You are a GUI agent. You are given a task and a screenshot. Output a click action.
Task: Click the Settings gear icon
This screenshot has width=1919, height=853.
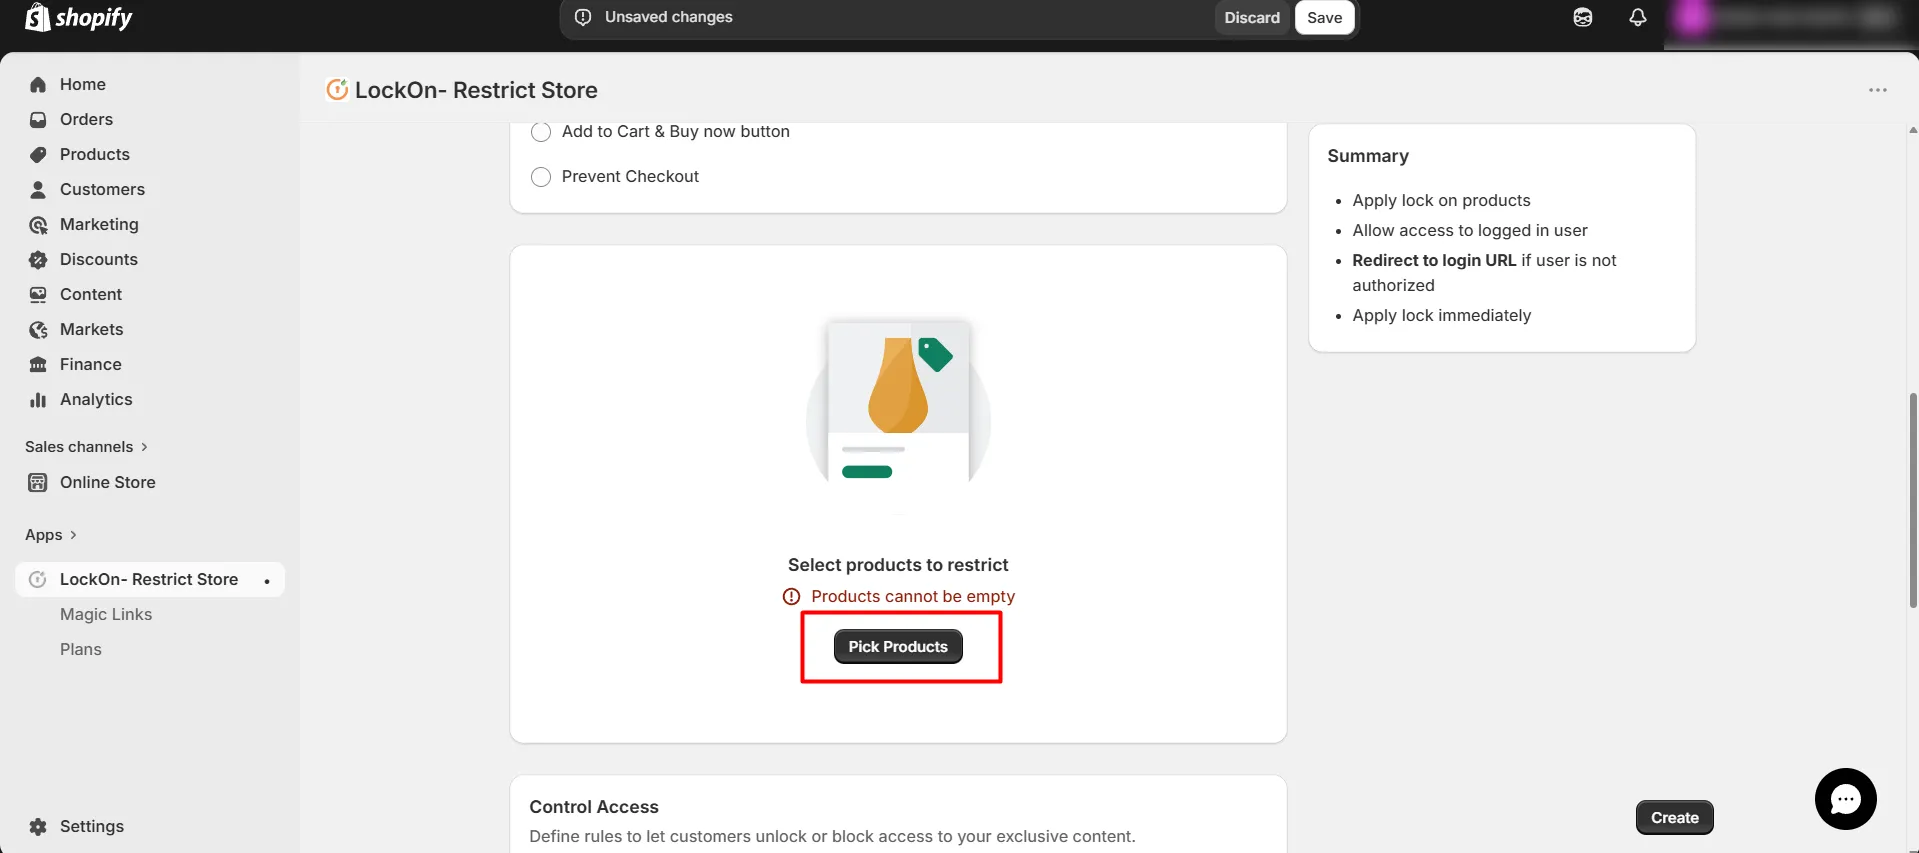click(38, 827)
